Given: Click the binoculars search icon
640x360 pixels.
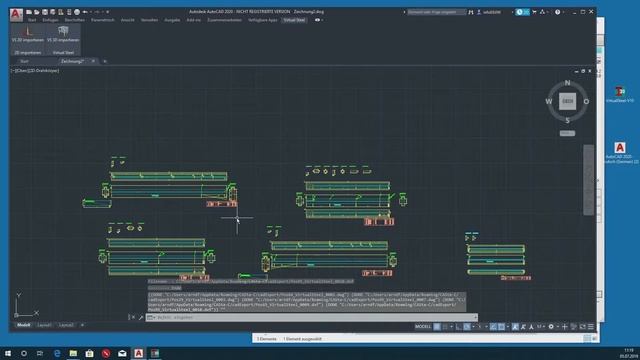Looking at the screenshot, I should click(x=471, y=12).
